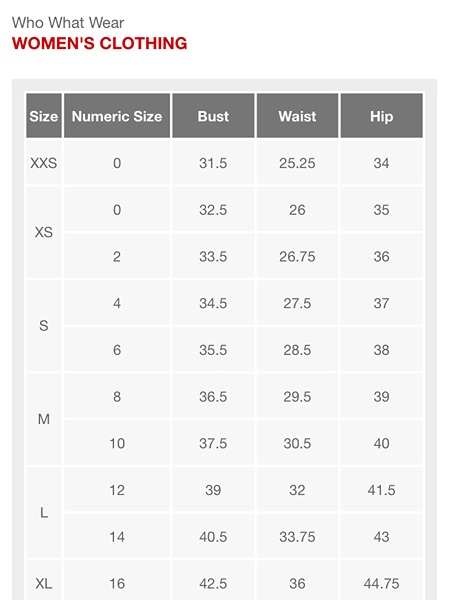Click the Who What Wear brand text

[68, 23]
